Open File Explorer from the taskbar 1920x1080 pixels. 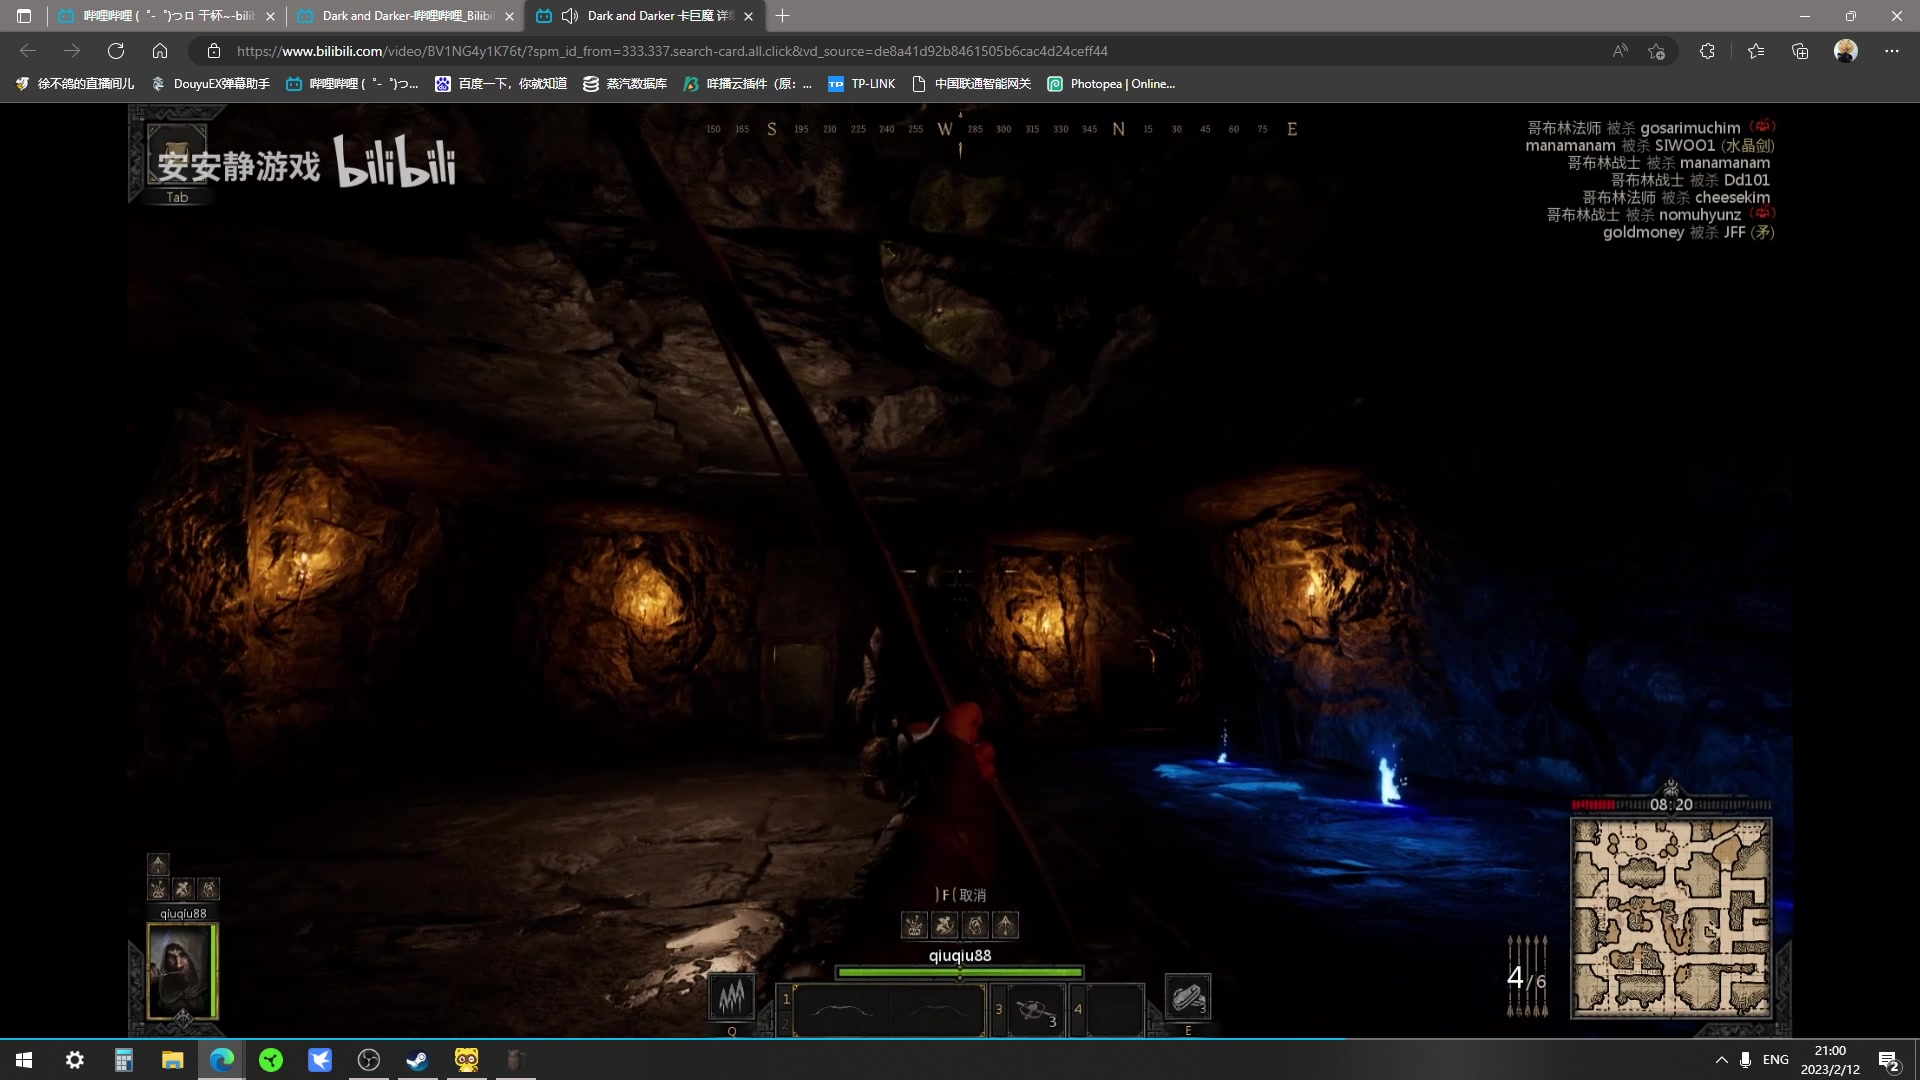[172, 1060]
